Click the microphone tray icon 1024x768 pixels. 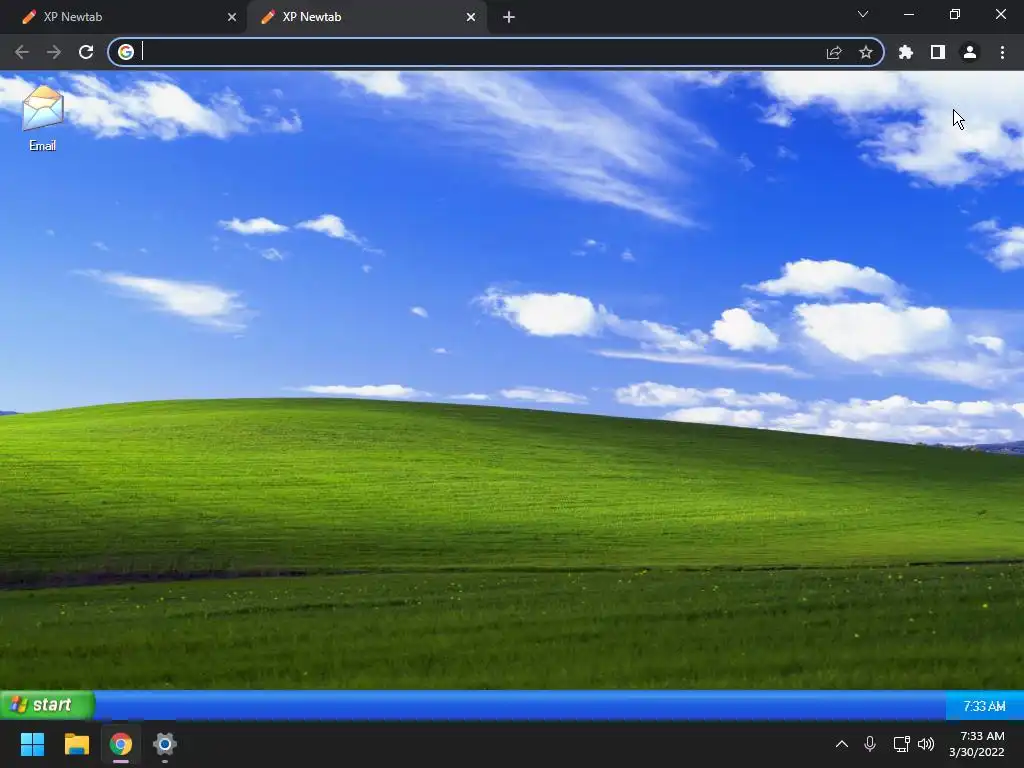(870, 744)
